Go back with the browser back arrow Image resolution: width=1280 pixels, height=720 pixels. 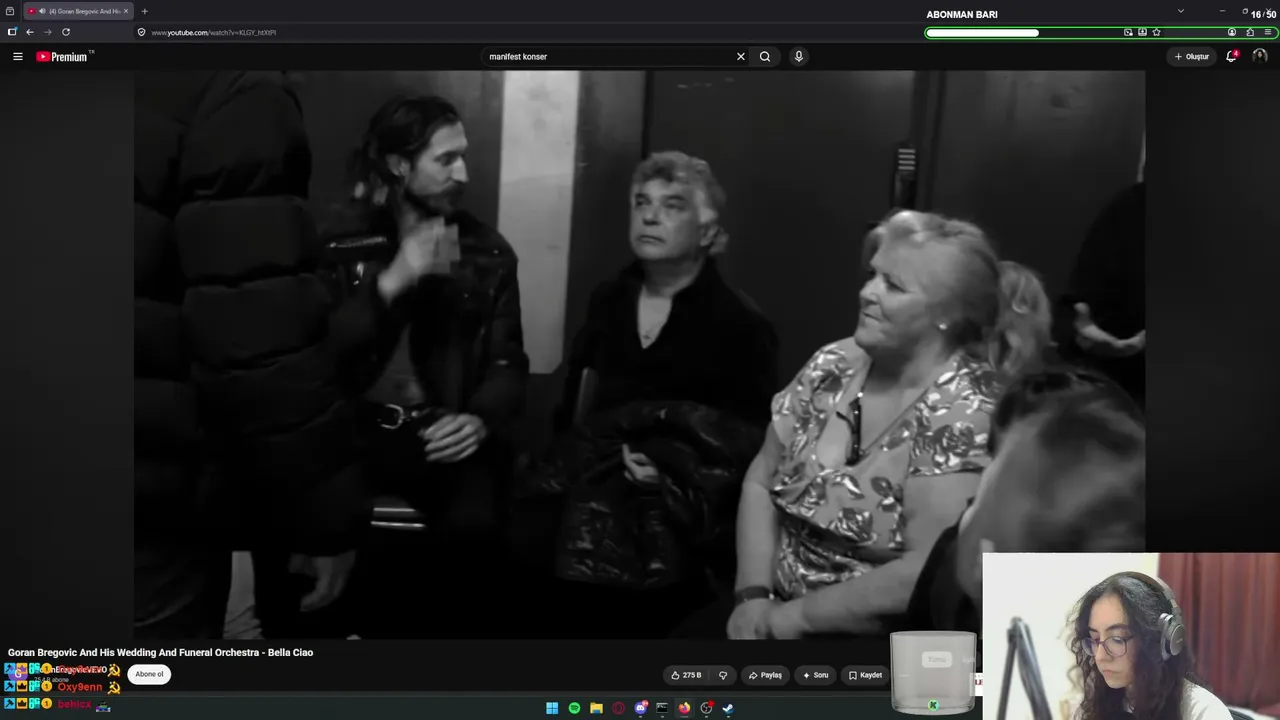point(30,32)
